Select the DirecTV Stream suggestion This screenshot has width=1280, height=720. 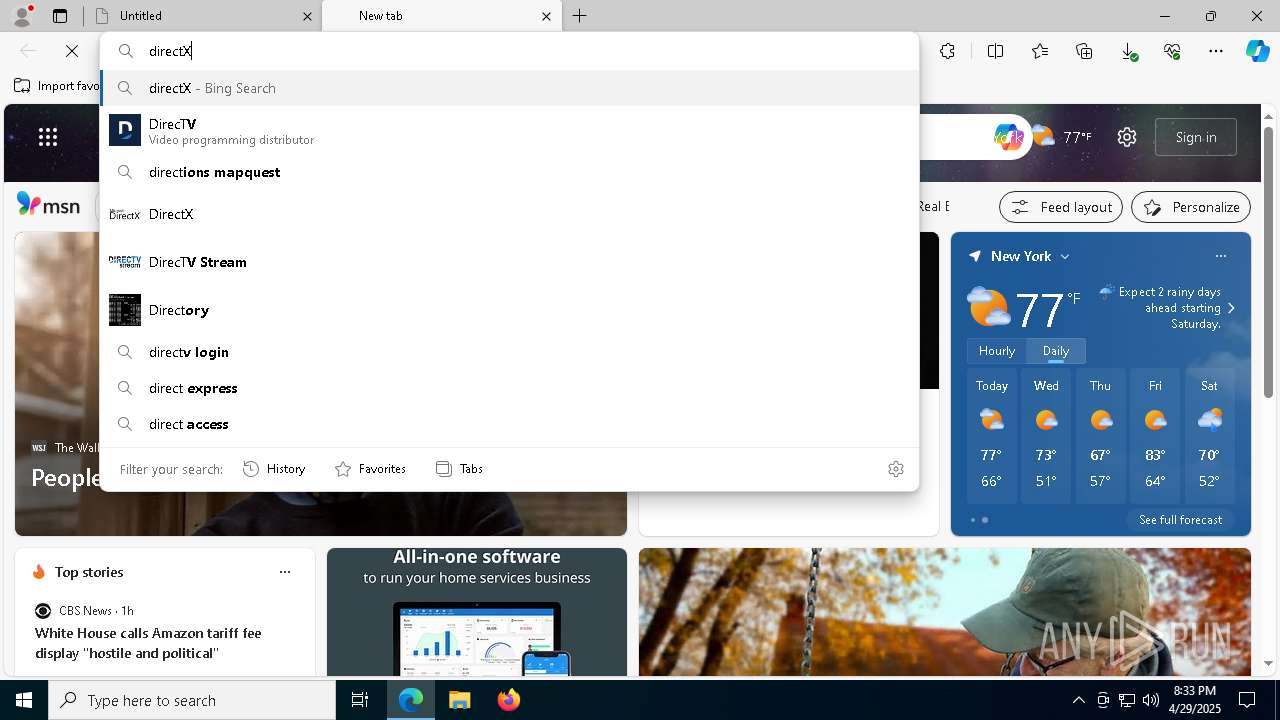coord(509,262)
